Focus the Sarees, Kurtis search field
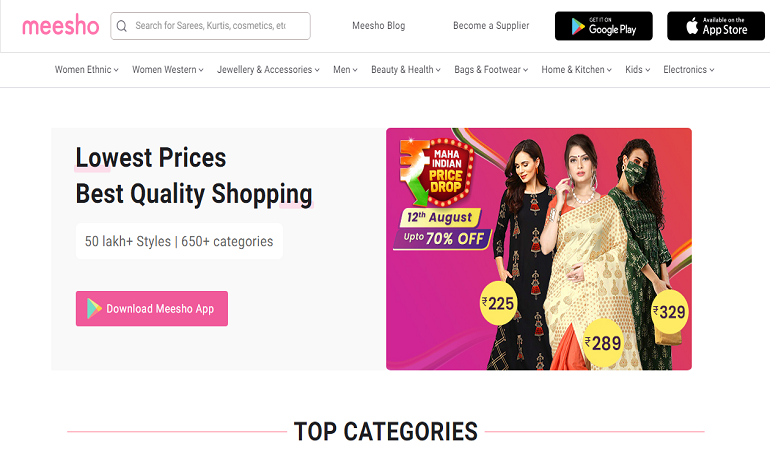Image resolution: width=770 pixels, height=470 pixels. coord(210,26)
